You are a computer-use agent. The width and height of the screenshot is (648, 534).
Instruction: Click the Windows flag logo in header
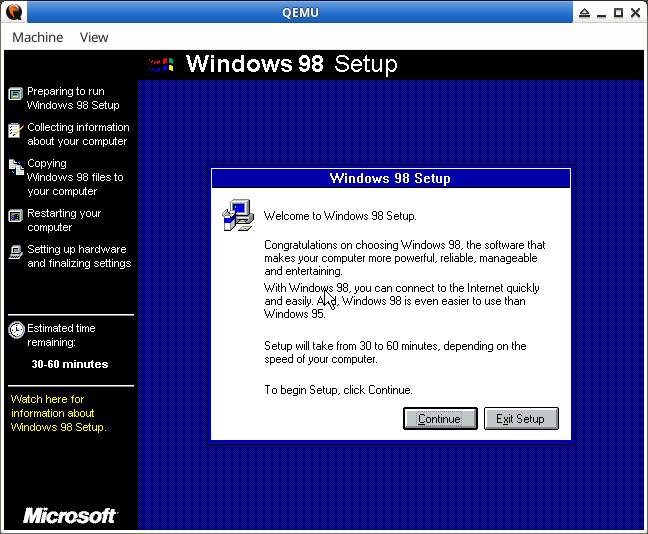click(x=162, y=65)
